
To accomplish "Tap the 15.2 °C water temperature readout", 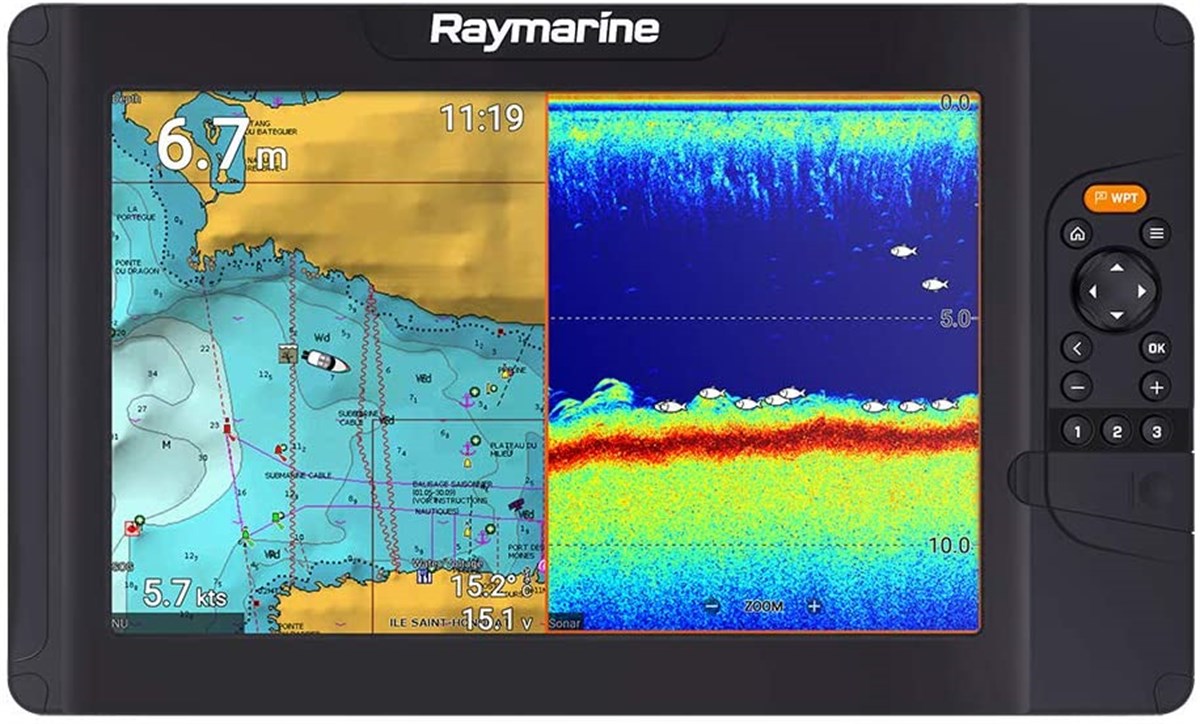I will (x=491, y=587).
